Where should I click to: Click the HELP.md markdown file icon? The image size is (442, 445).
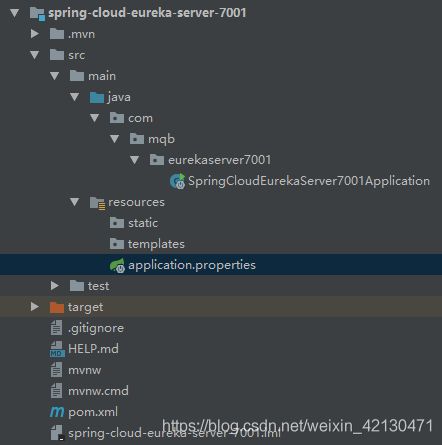point(57,349)
